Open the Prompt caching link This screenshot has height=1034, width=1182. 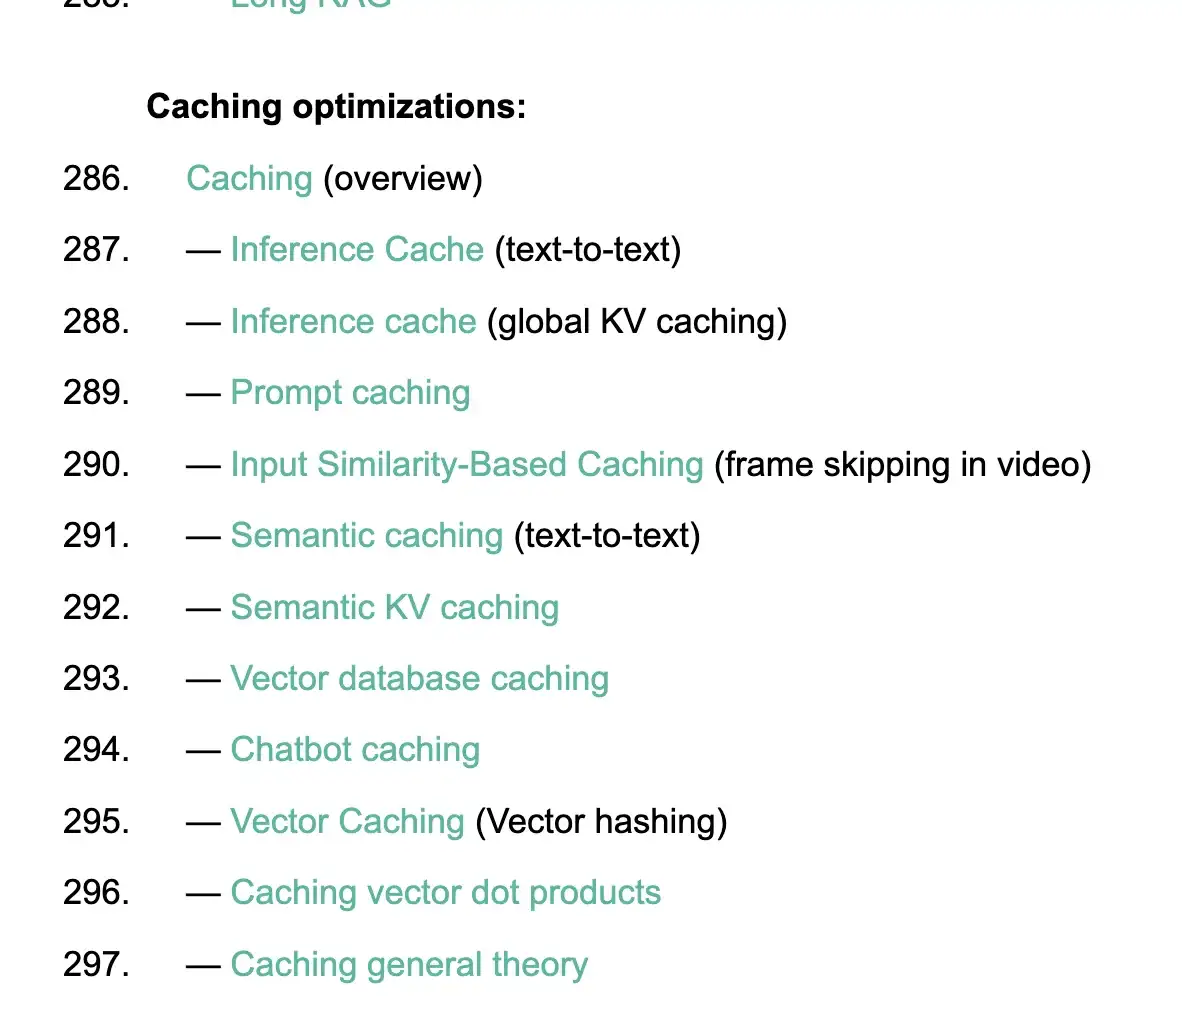350,393
